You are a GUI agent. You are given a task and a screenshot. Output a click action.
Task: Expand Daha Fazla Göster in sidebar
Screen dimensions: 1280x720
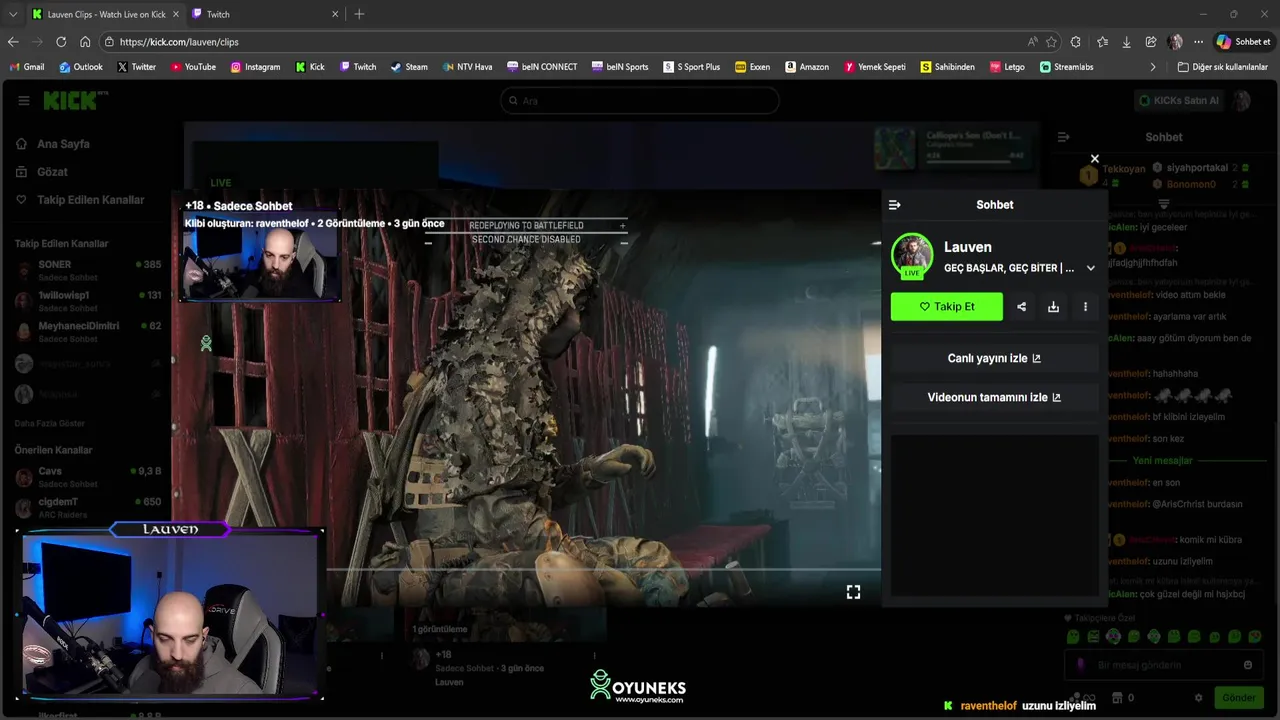tap(50, 424)
